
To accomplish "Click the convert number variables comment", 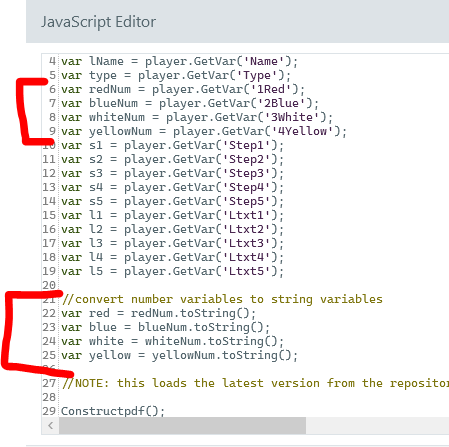I will (222, 300).
